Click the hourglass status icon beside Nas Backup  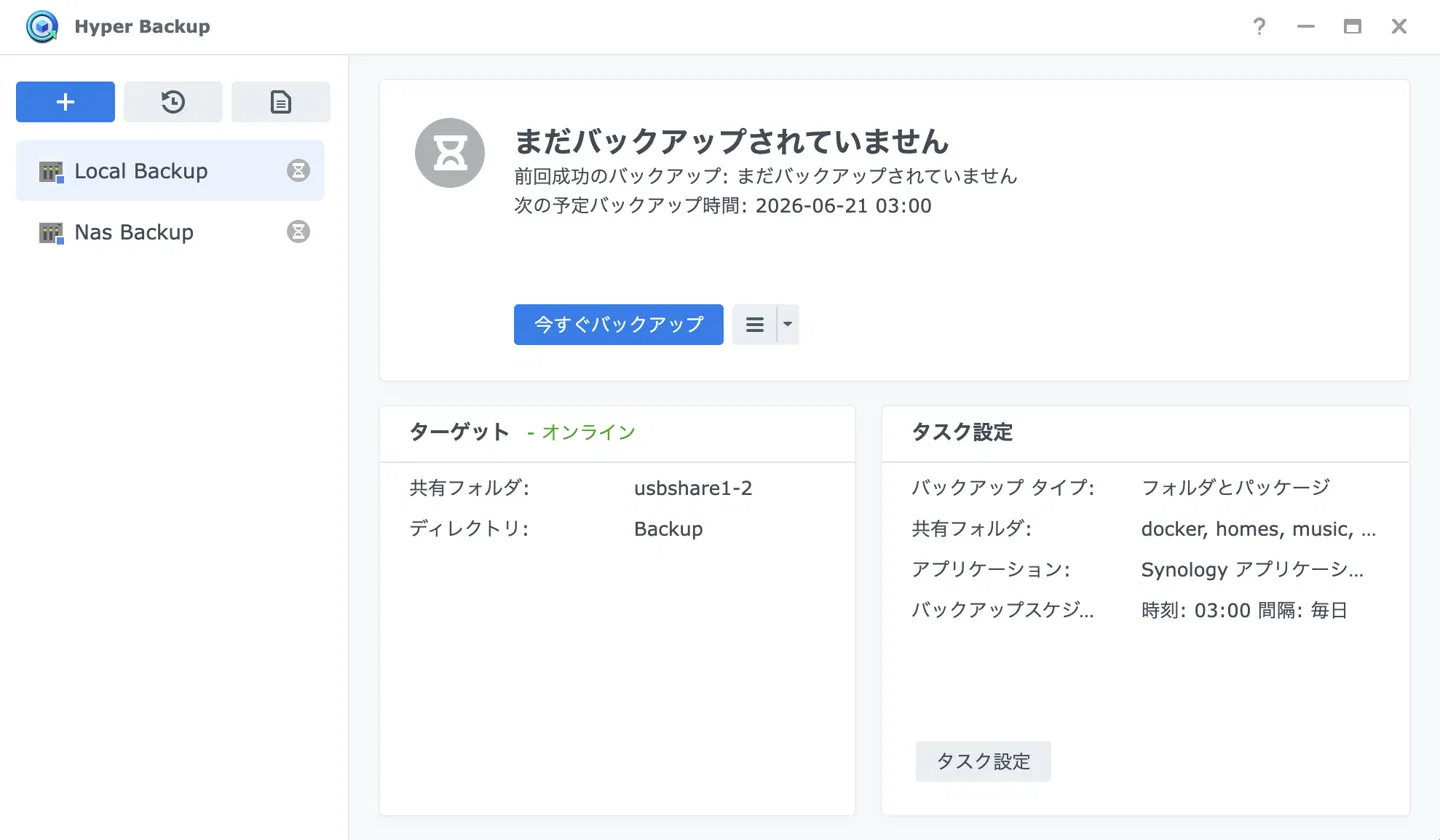pyautogui.click(x=298, y=232)
